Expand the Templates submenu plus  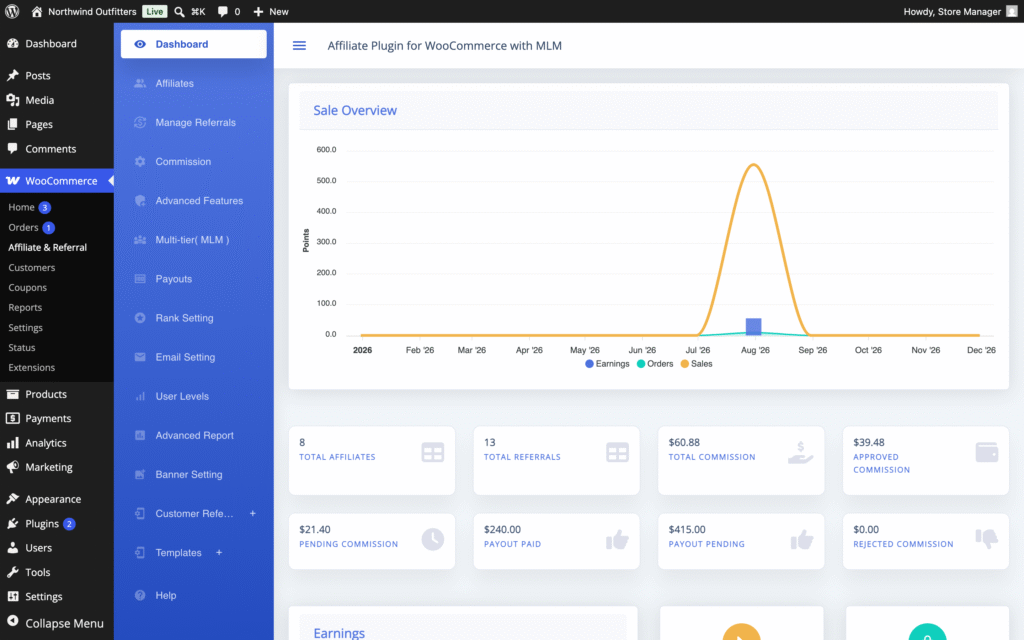tap(219, 552)
